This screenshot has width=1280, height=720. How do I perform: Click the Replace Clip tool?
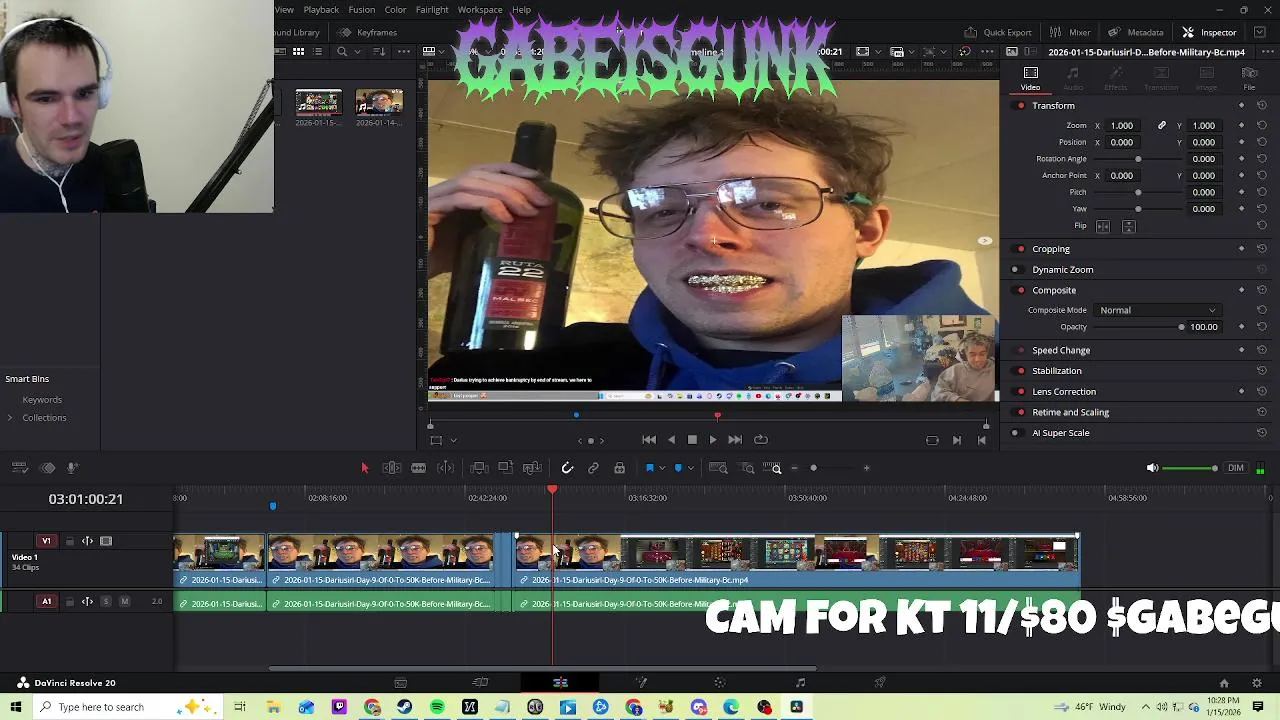532,468
